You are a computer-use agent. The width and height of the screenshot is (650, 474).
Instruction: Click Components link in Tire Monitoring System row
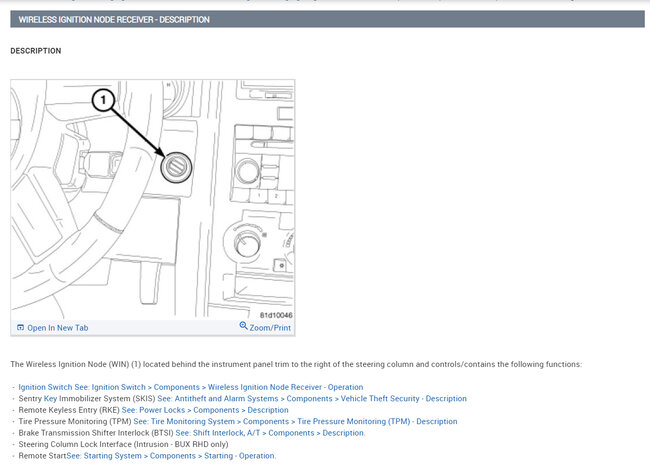266,421
